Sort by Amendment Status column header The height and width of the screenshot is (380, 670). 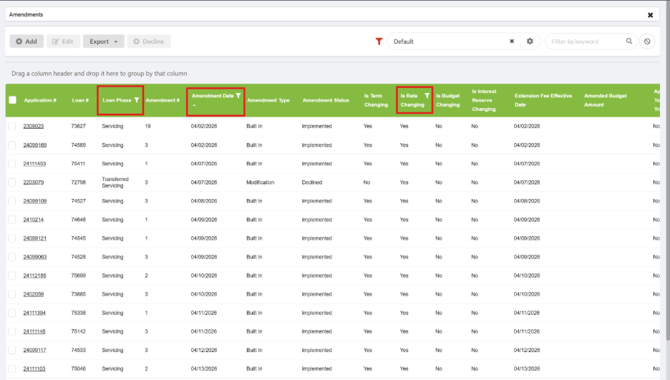(326, 100)
